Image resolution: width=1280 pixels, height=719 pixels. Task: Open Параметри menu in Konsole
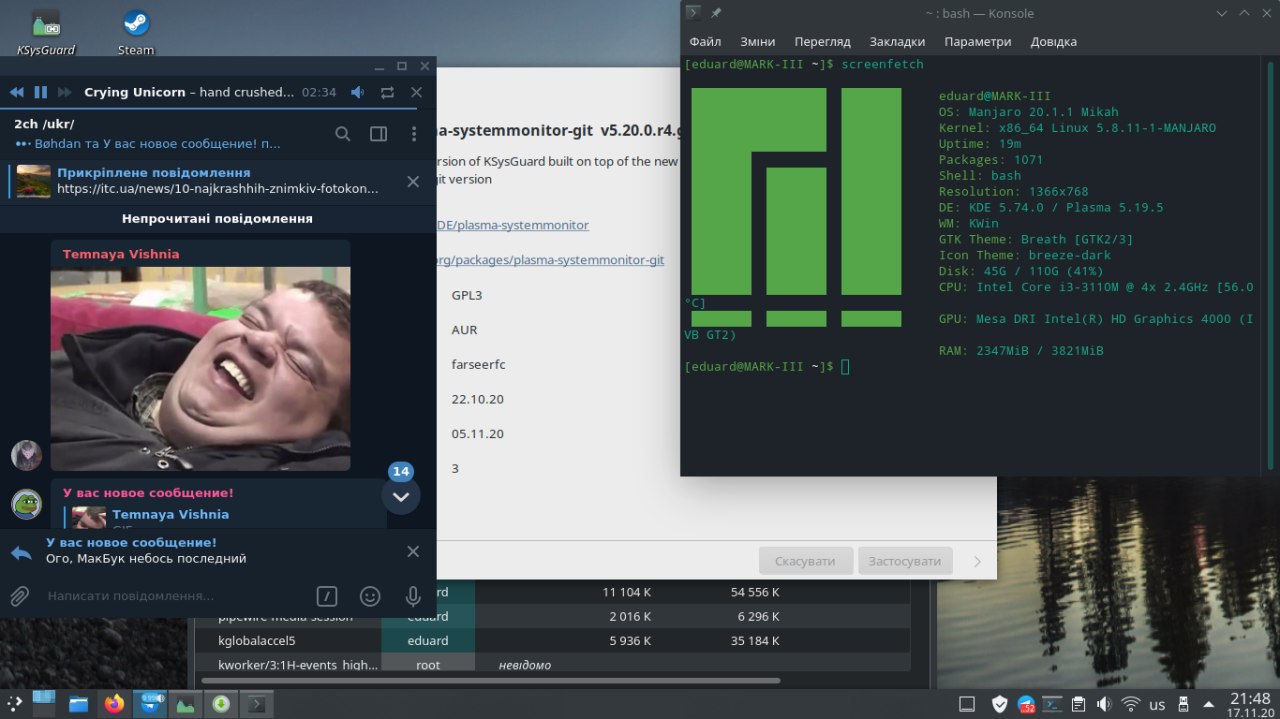coord(977,42)
